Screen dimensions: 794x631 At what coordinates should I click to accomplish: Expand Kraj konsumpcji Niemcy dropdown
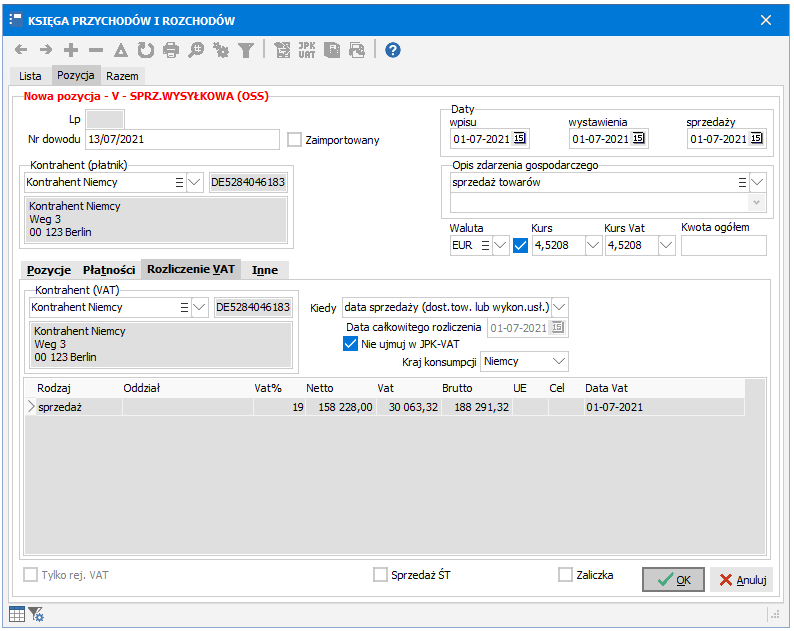(559, 362)
